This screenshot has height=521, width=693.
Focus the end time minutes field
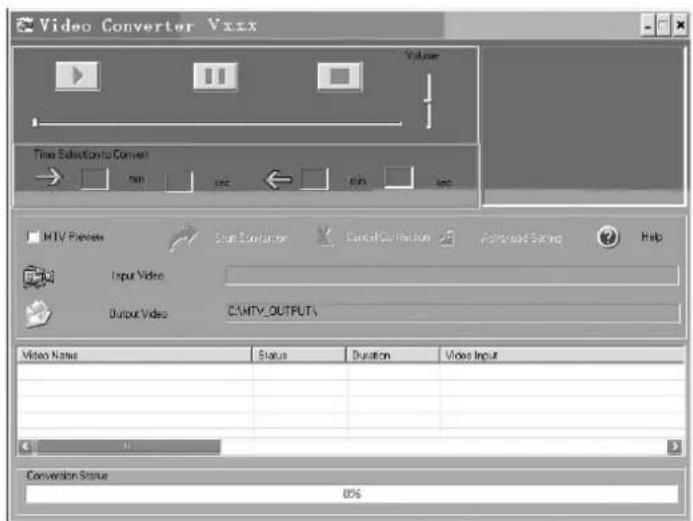coord(314,179)
